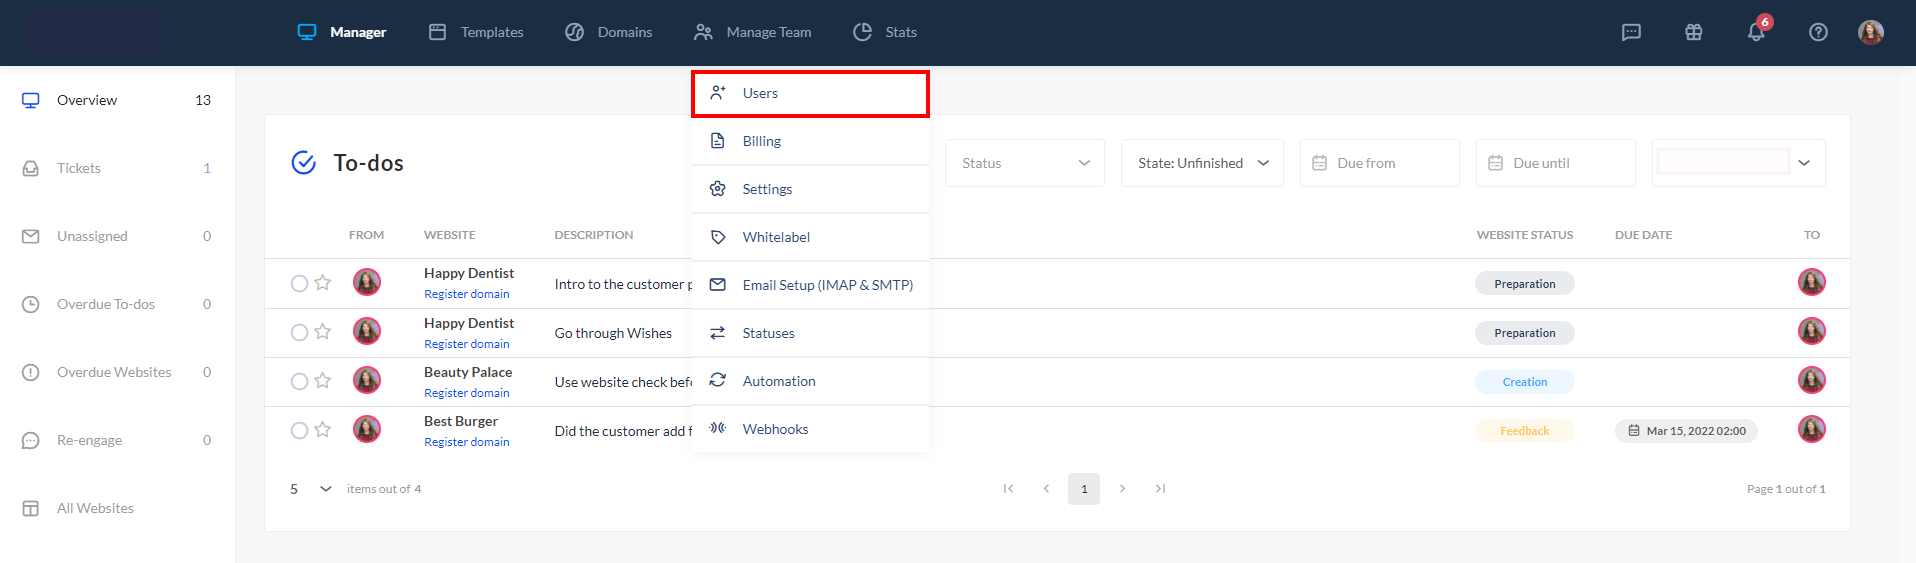Image resolution: width=1916 pixels, height=563 pixels.
Task: Star the Best Burger to-do
Action: coord(322,430)
